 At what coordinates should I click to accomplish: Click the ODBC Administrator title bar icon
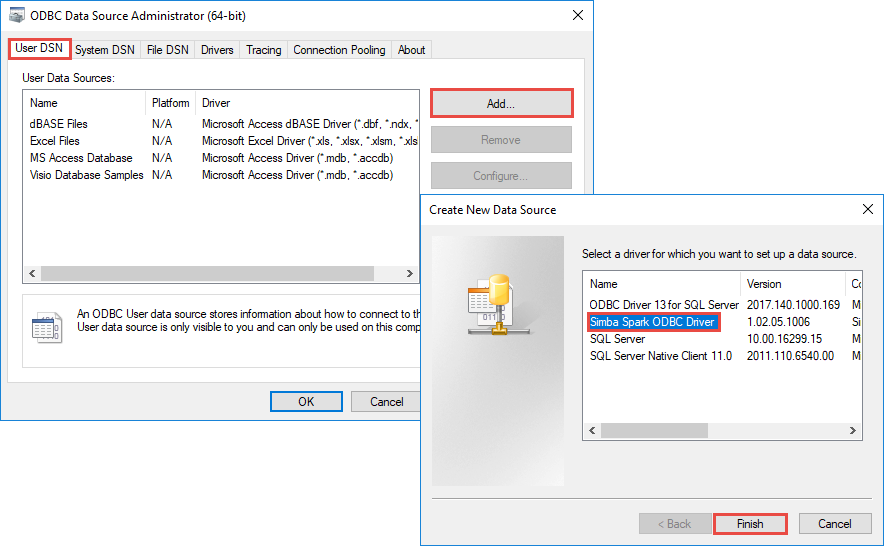click(17, 15)
